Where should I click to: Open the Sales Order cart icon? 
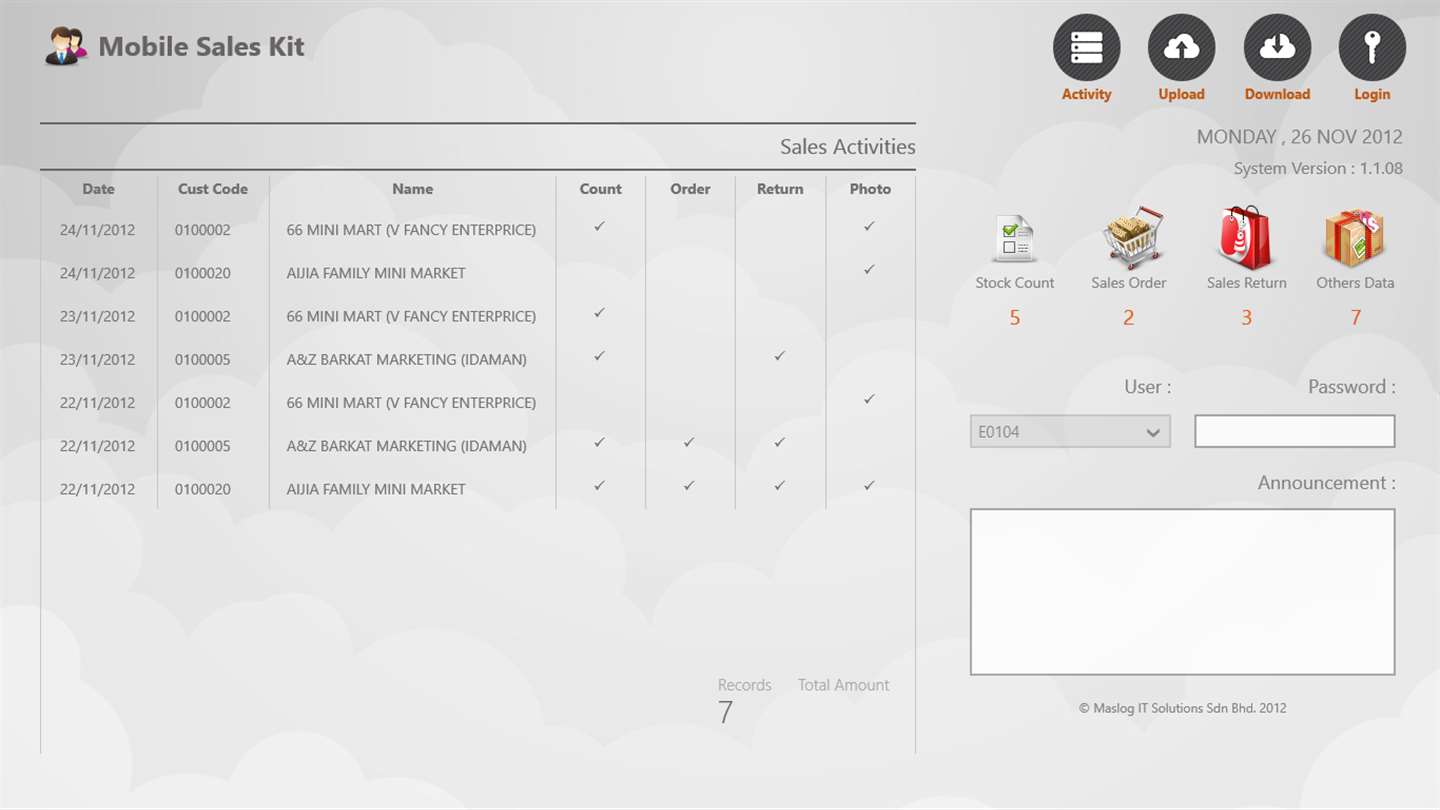point(1130,238)
